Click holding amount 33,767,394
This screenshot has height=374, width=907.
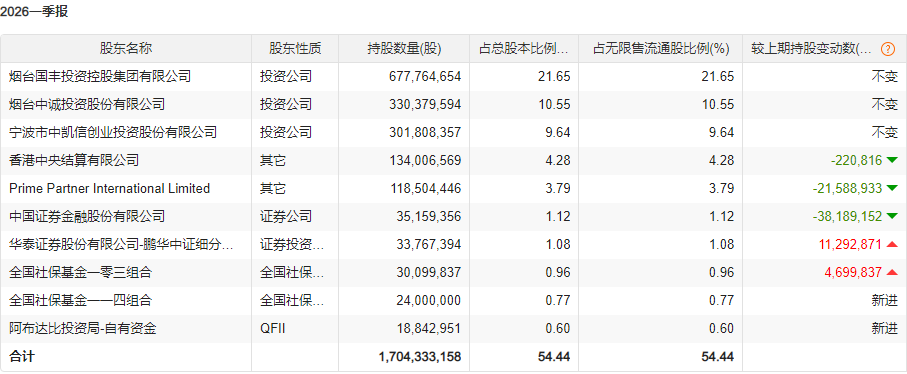click(x=429, y=245)
